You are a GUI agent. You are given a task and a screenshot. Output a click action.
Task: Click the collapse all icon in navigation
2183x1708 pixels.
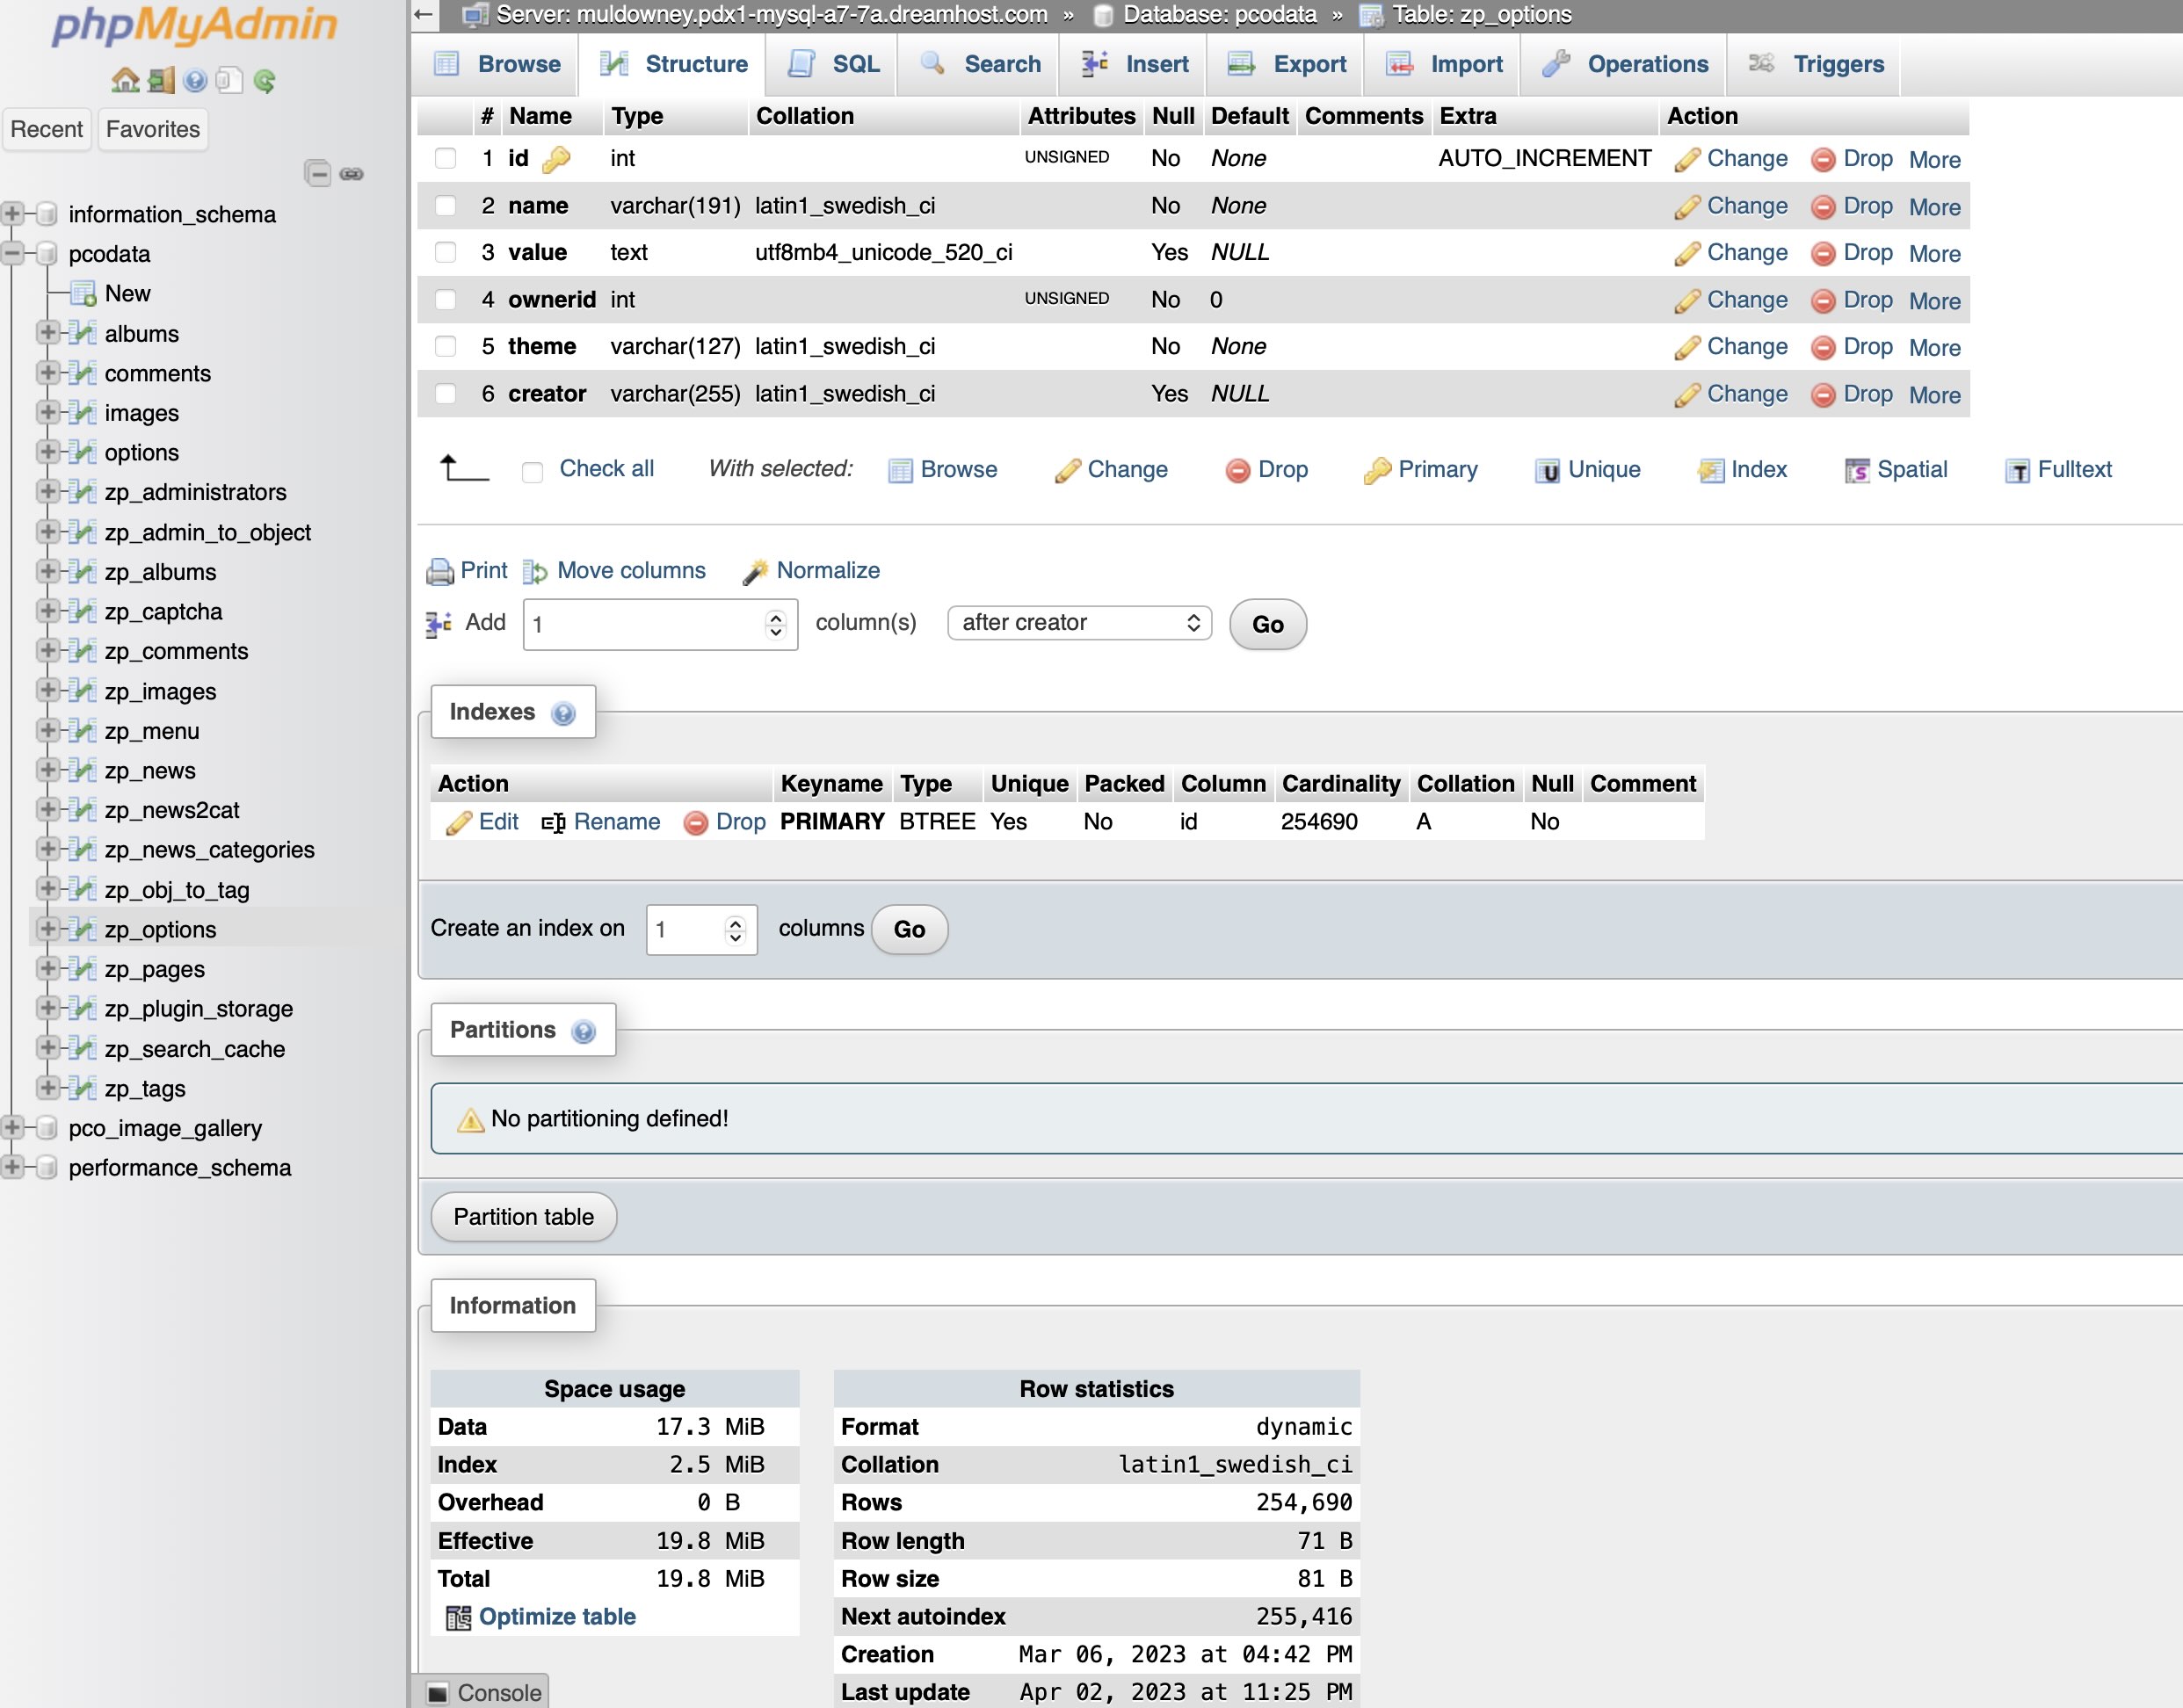(x=317, y=174)
